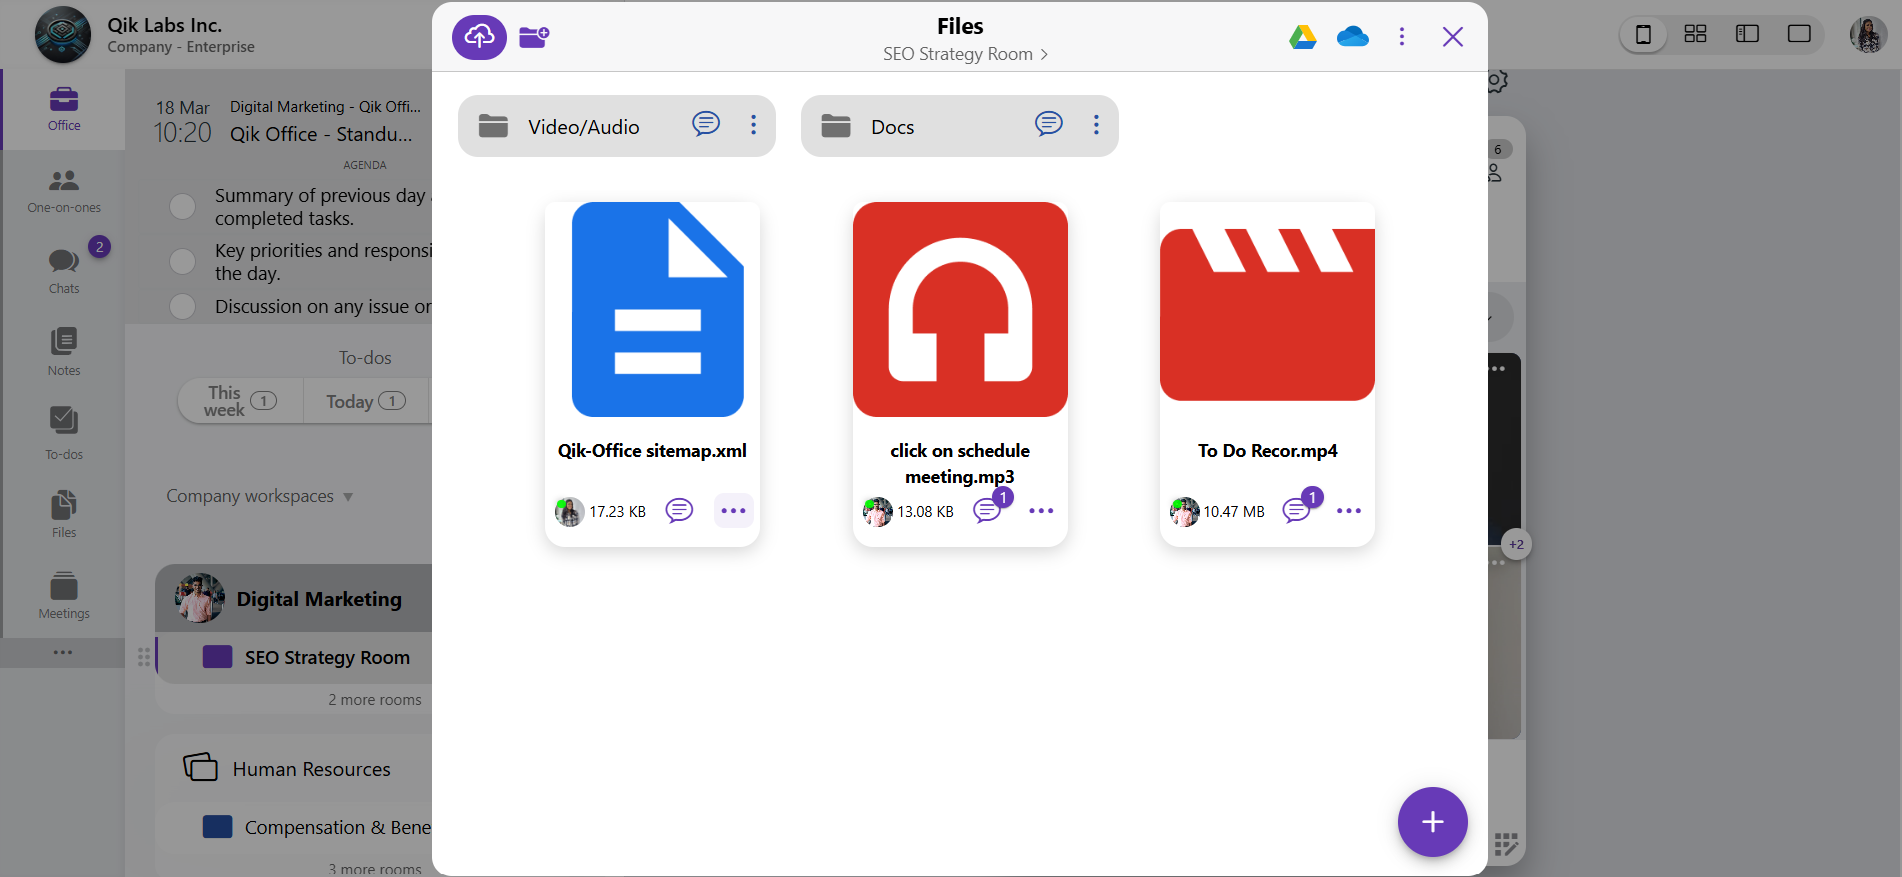Open comments on the Docs folder
The image size is (1902, 877).
(1048, 124)
